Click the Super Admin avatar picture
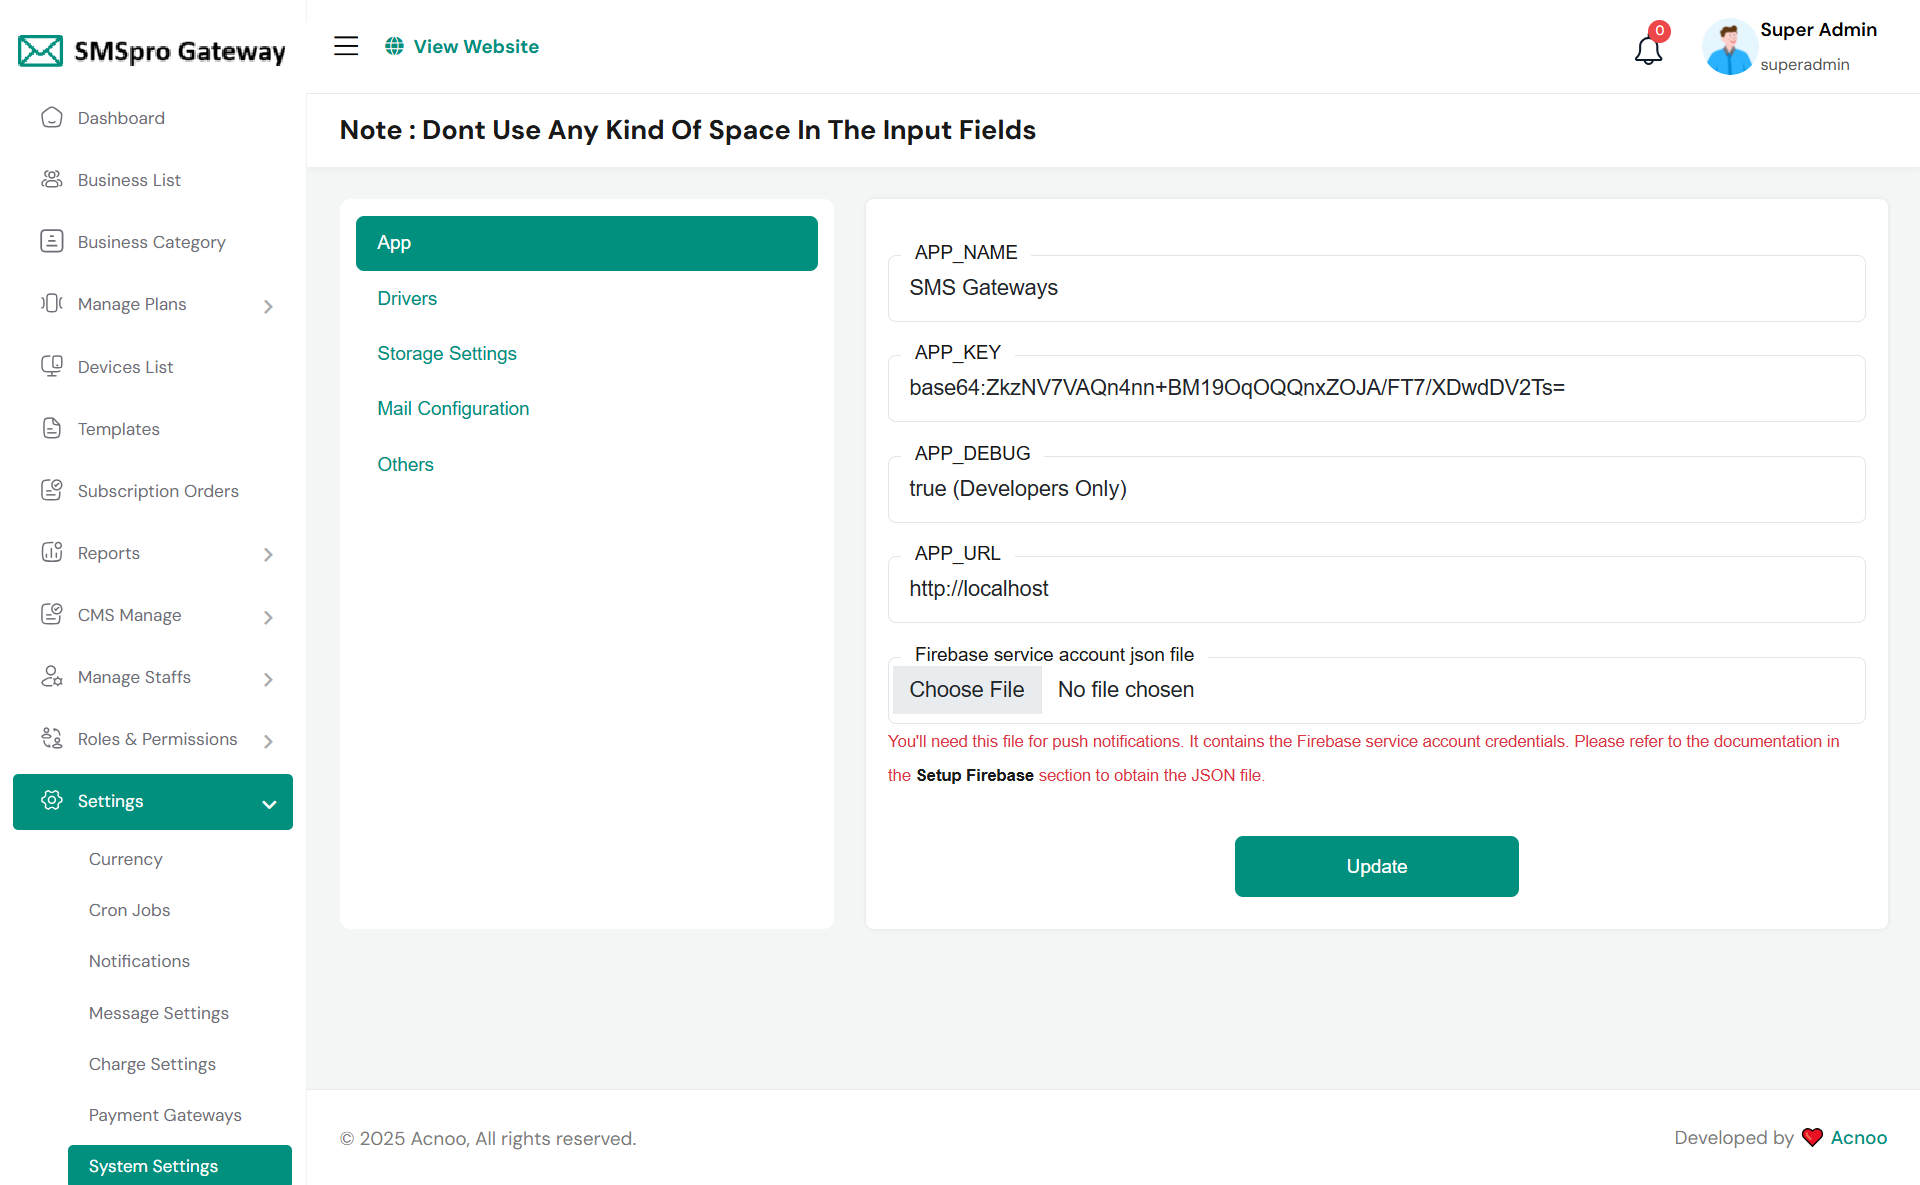1920x1185 pixels. click(x=1729, y=47)
